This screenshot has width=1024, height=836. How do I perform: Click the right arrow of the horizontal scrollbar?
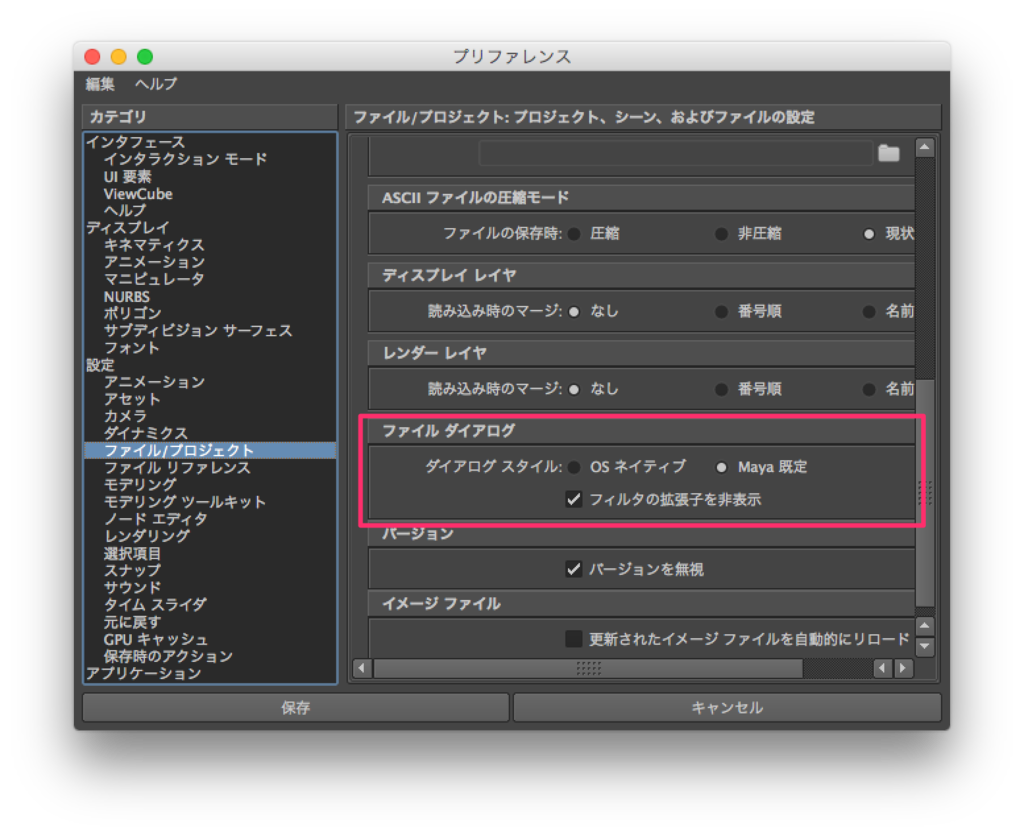[904, 668]
